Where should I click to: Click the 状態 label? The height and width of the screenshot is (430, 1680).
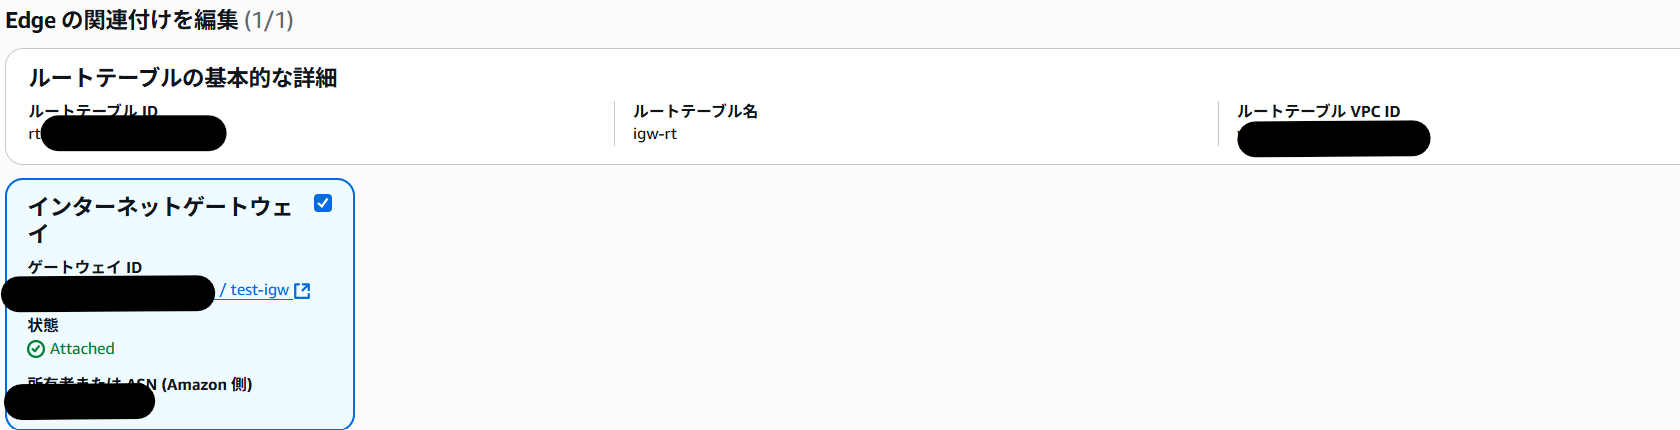(43, 325)
